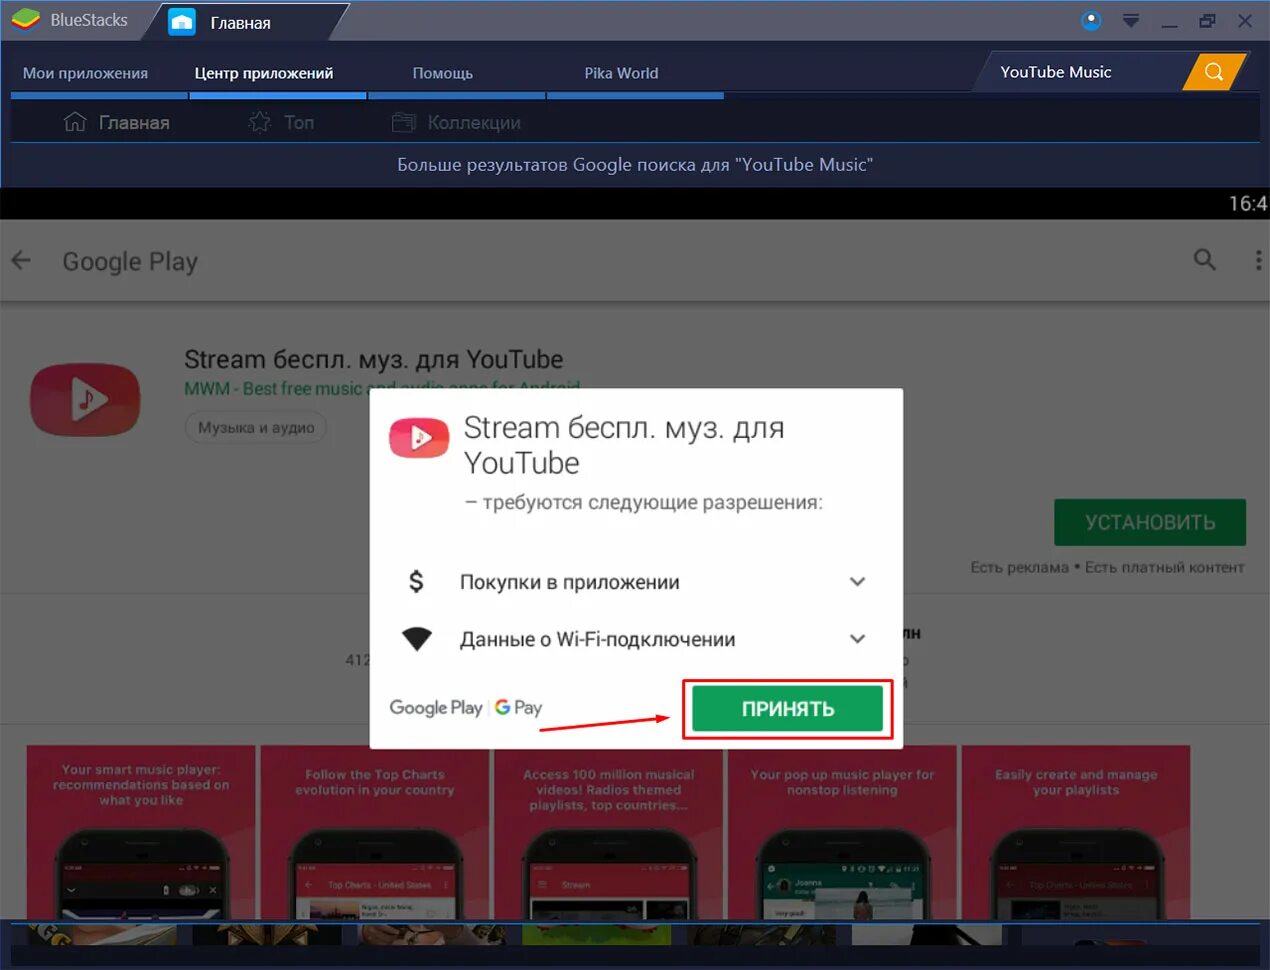The height and width of the screenshot is (970, 1270).
Task: Open the 'Easily create and manage playlists' screenshot
Action: pos(1076,832)
